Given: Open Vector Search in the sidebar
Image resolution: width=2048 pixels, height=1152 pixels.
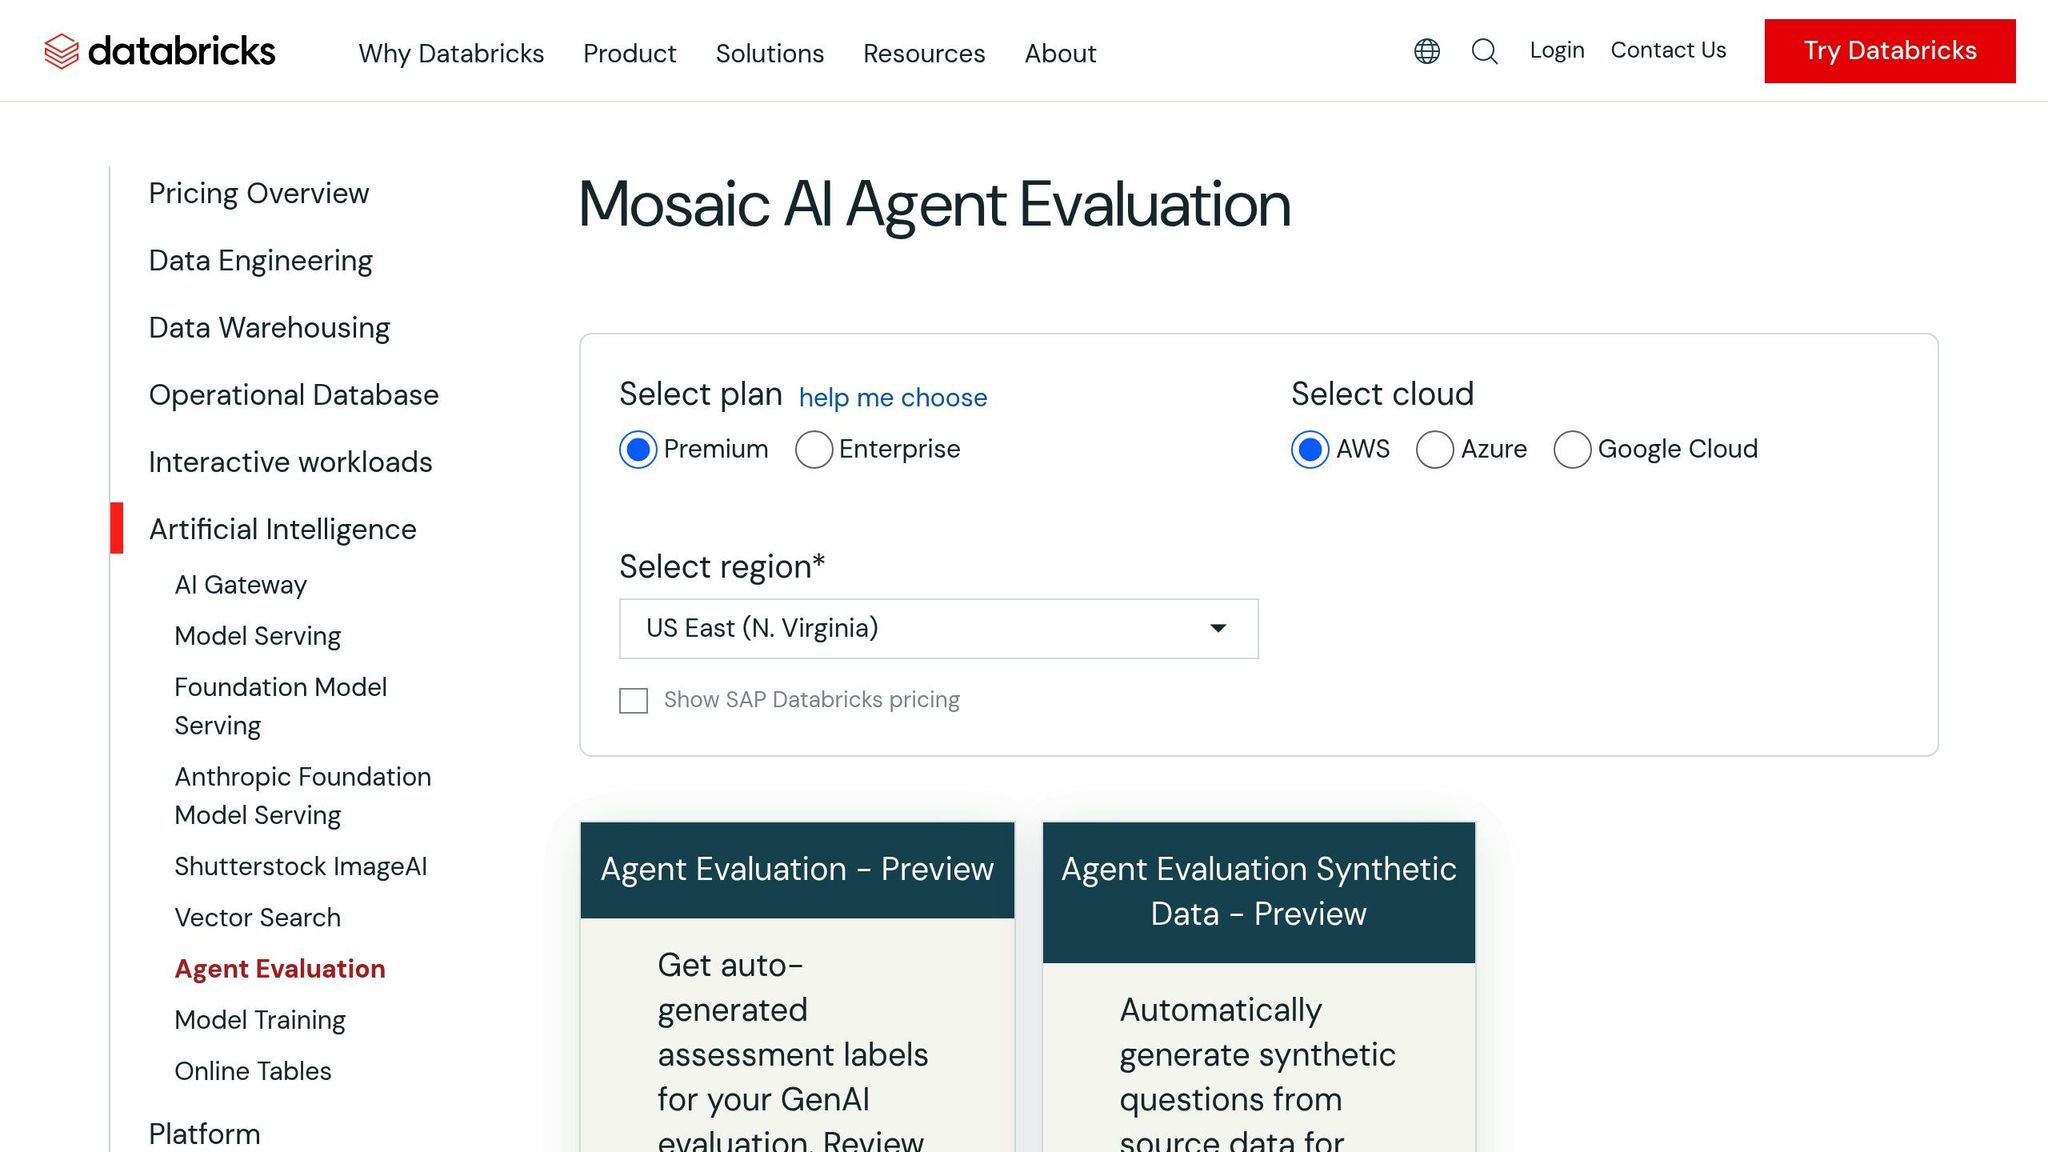Looking at the screenshot, I should click(x=257, y=917).
